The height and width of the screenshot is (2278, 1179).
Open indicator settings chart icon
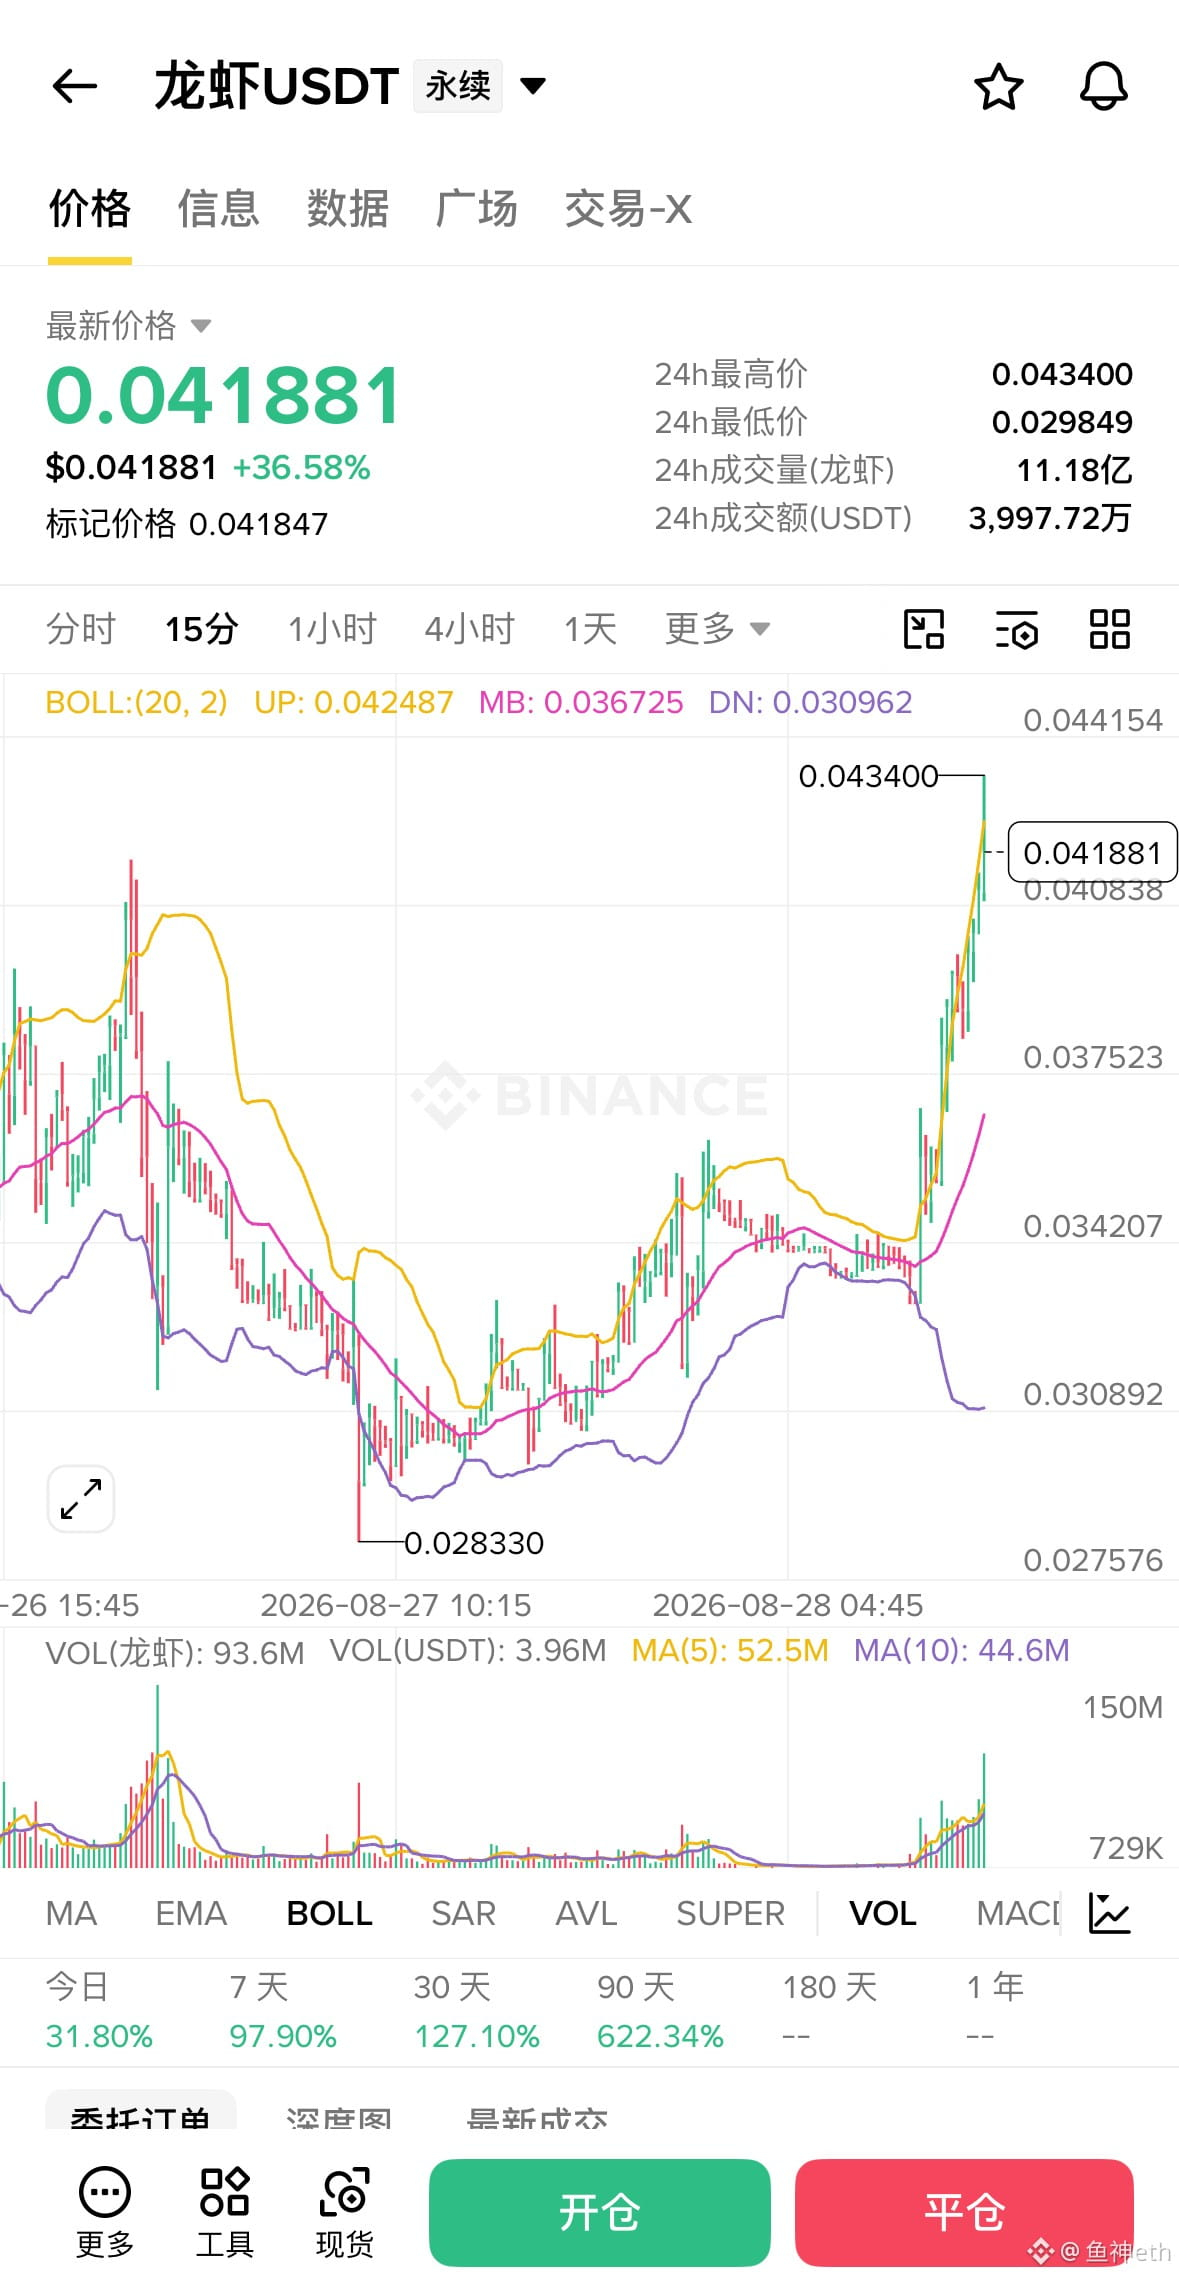click(1109, 1914)
